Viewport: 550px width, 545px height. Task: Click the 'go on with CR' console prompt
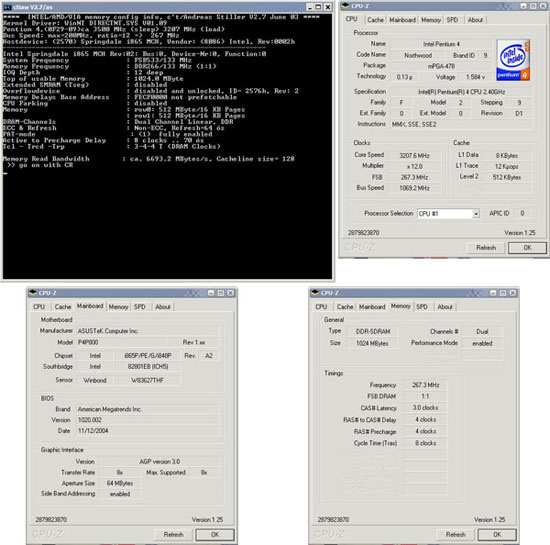coord(40,165)
